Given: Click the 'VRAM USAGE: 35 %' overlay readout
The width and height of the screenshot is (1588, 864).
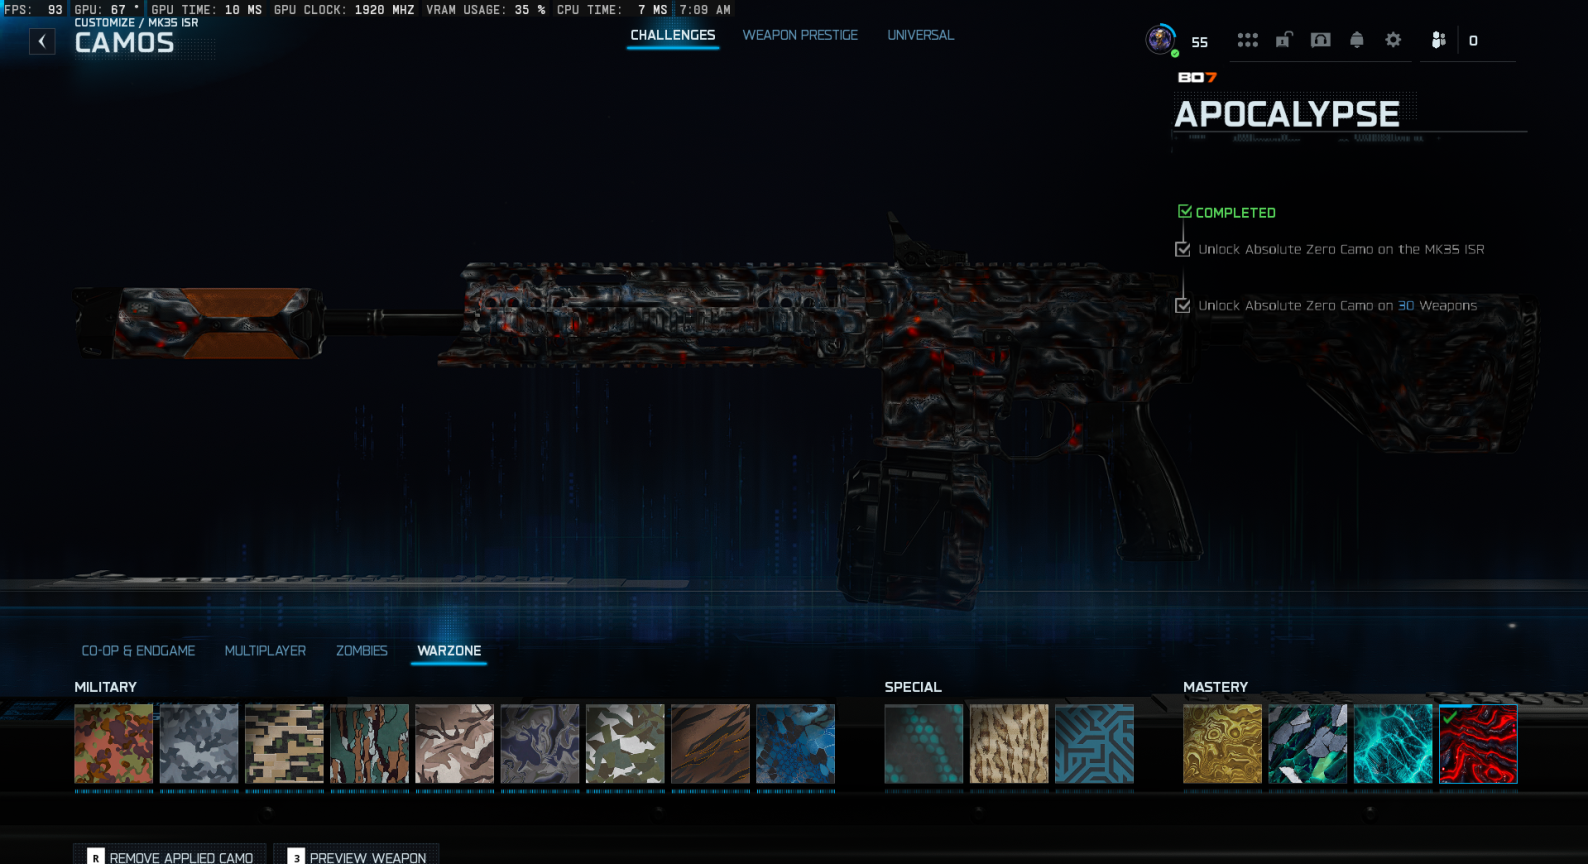Looking at the screenshot, I should coord(486,9).
